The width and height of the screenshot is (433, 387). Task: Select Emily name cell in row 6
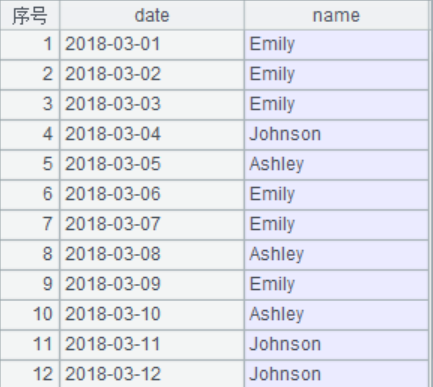click(336, 195)
